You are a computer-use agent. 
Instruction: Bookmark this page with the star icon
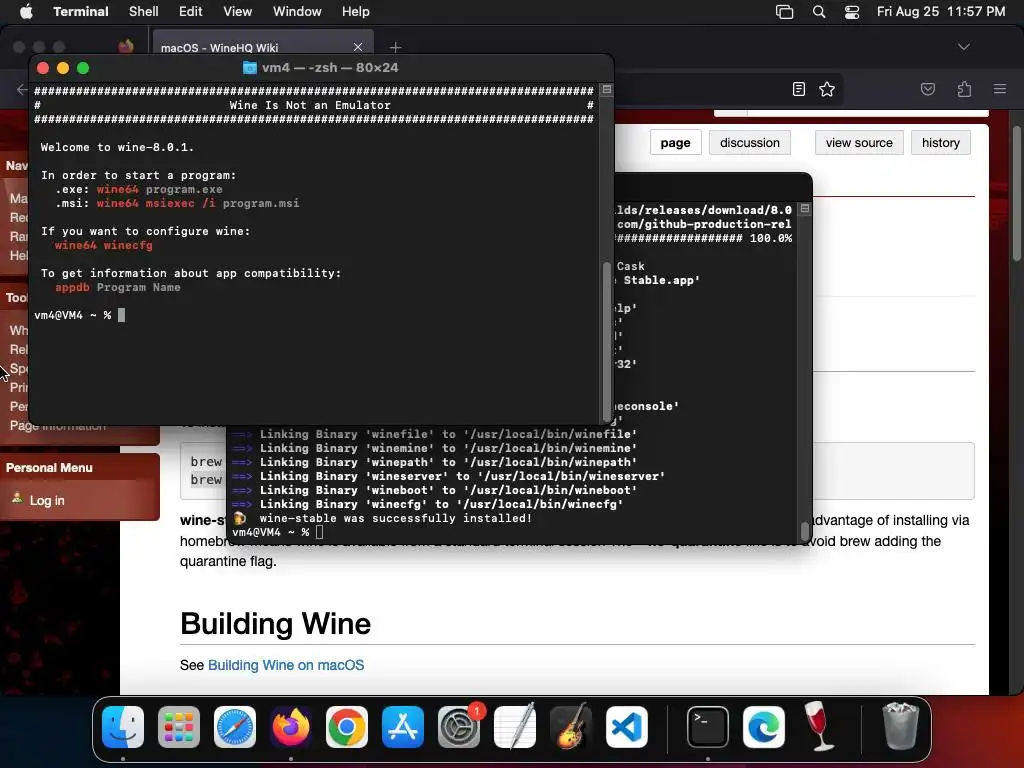point(827,89)
